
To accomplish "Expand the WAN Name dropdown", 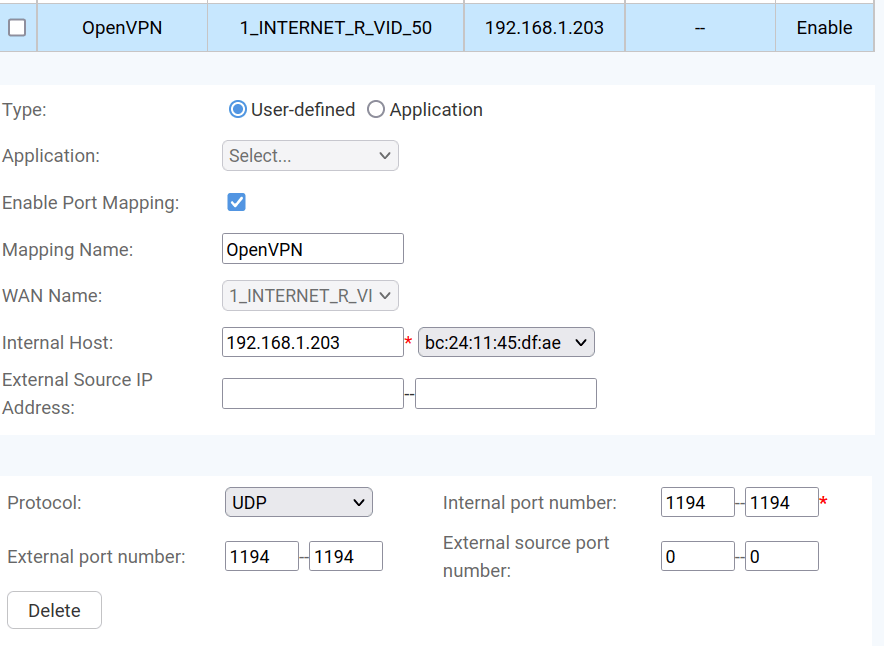I will [310, 296].
